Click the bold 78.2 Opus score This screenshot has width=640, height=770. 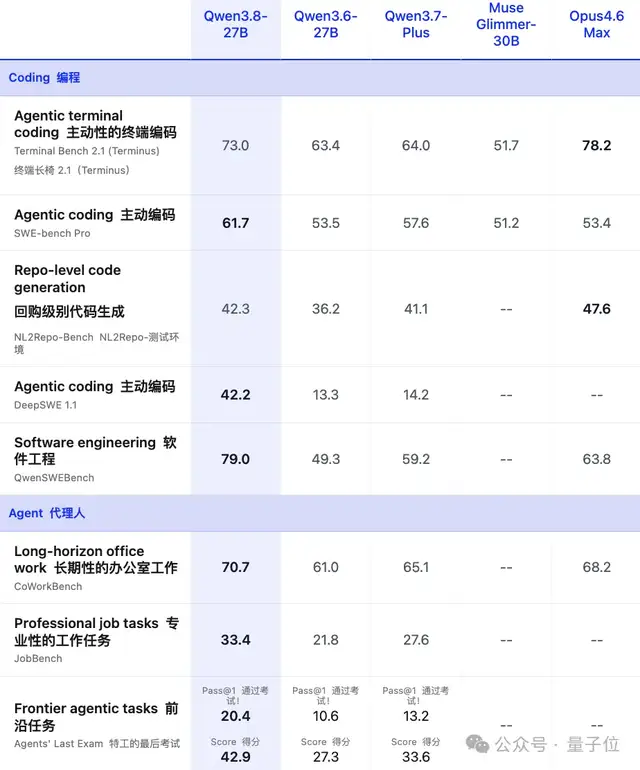596,145
